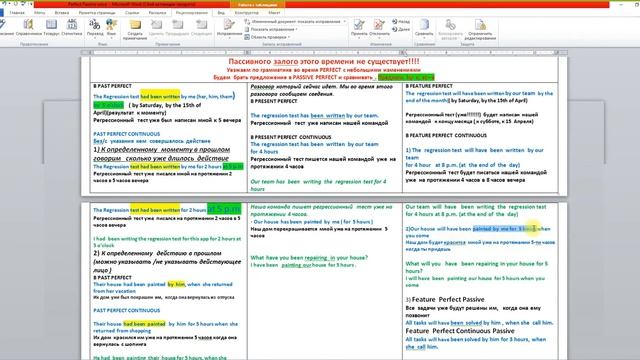Click 'В FEATURE PERFECT' heading in right column

(429, 86)
